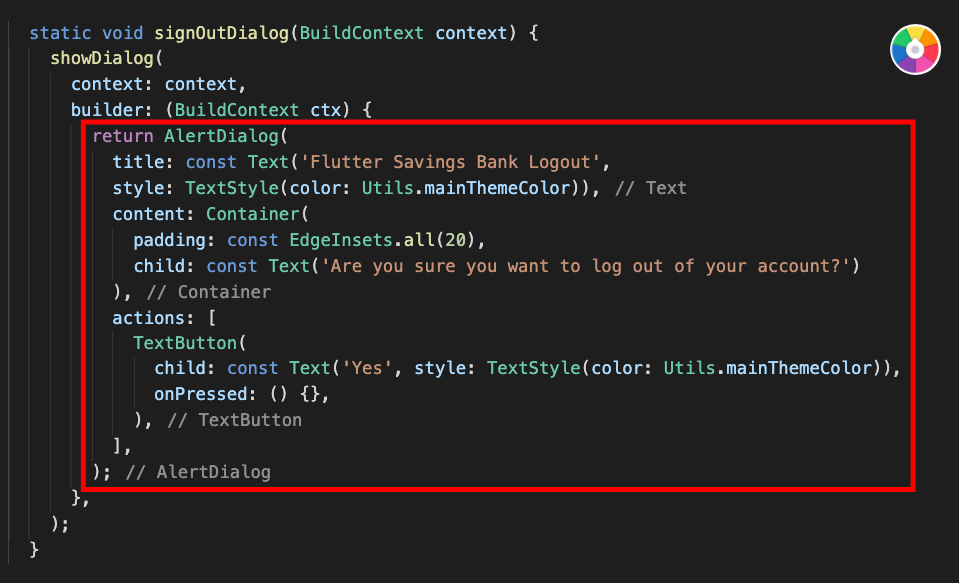Click the TextButton widget name
This screenshot has height=583, width=959.
click(185, 343)
